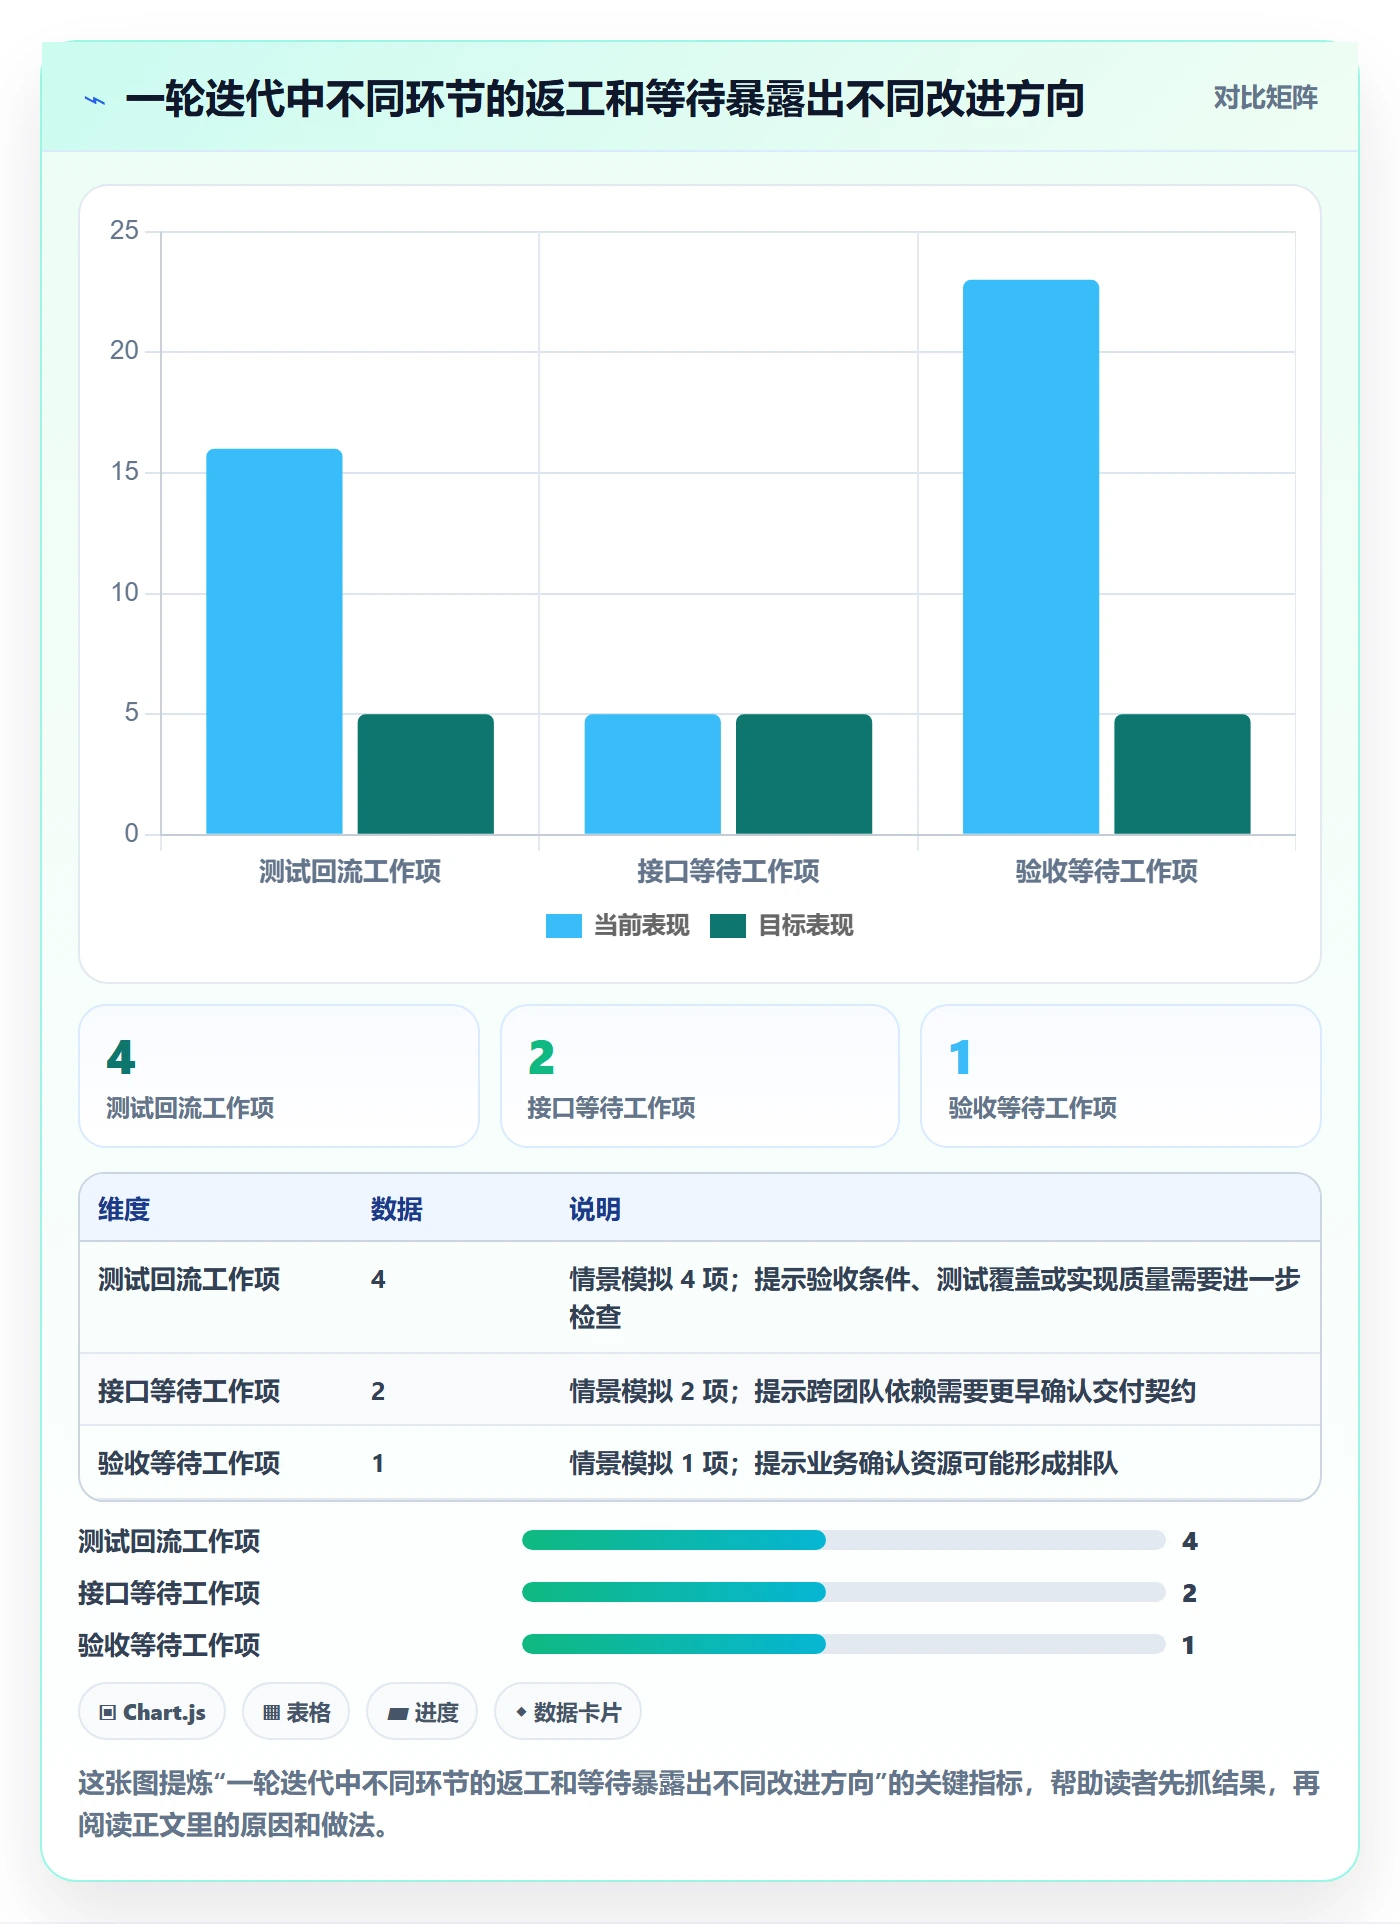Select table row cell 接口等待工作项

tap(189, 1391)
